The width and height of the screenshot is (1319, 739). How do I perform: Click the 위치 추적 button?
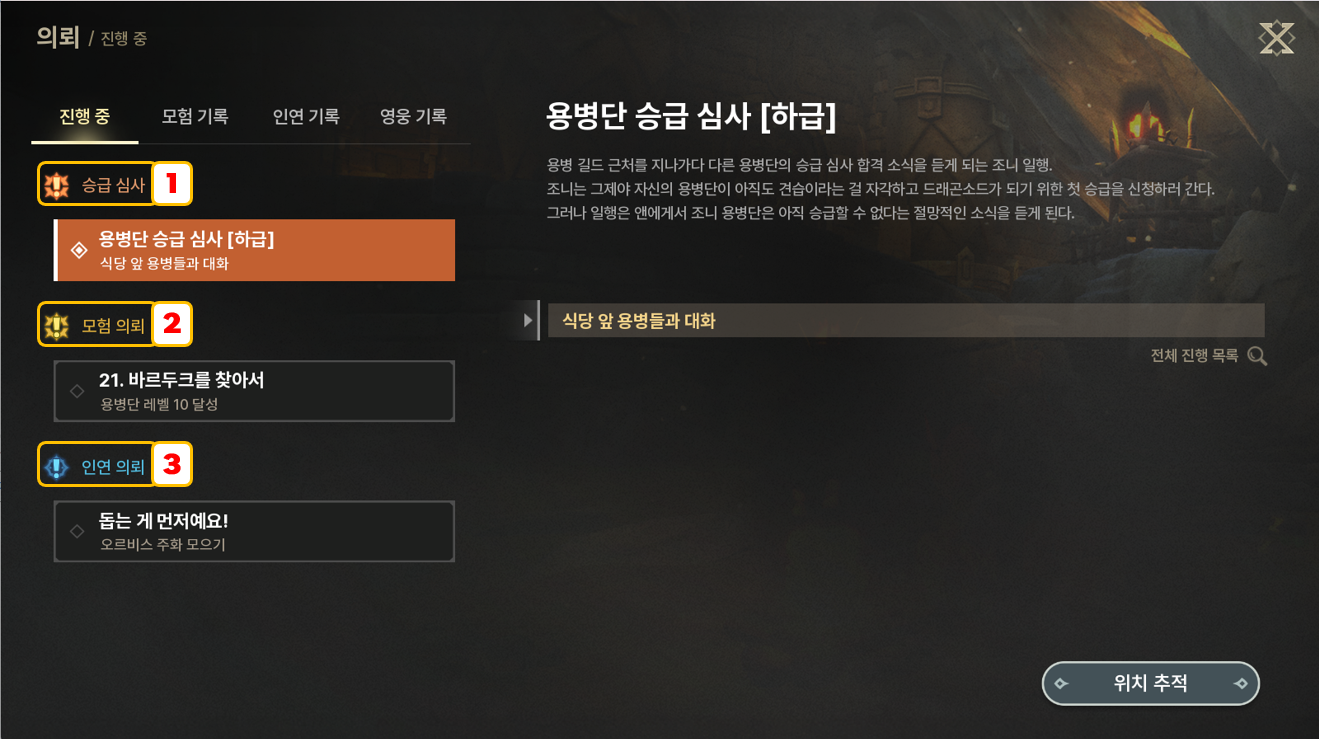(x=1151, y=684)
